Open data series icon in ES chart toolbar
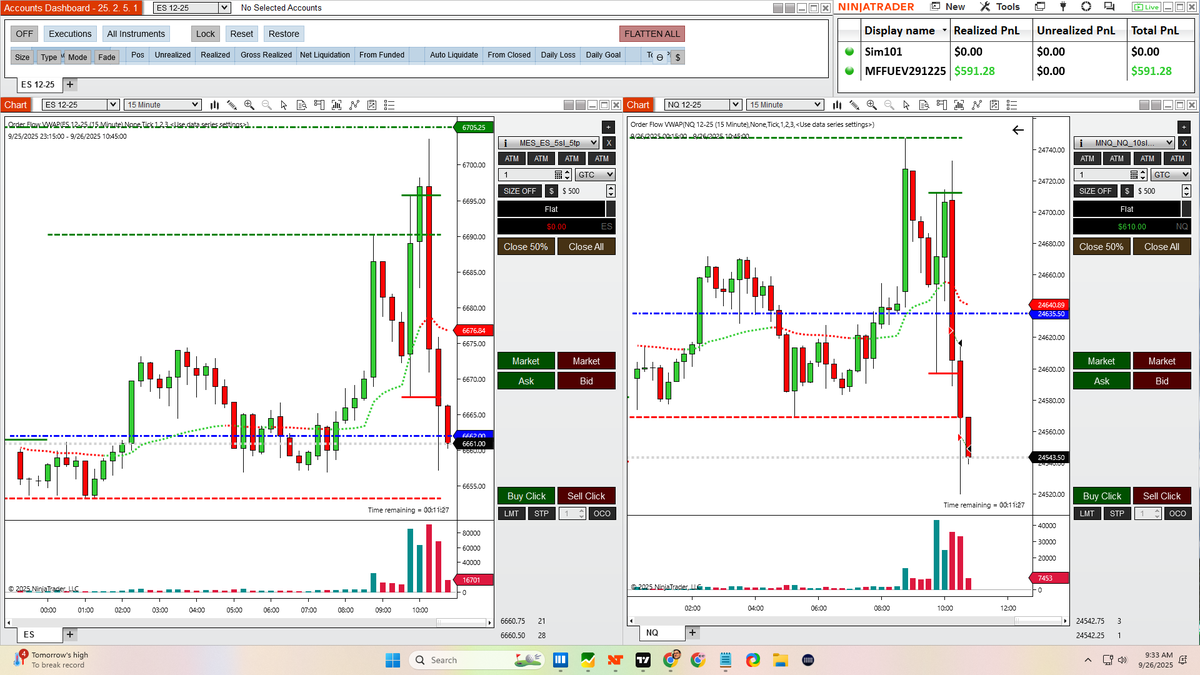 click(x=337, y=105)
